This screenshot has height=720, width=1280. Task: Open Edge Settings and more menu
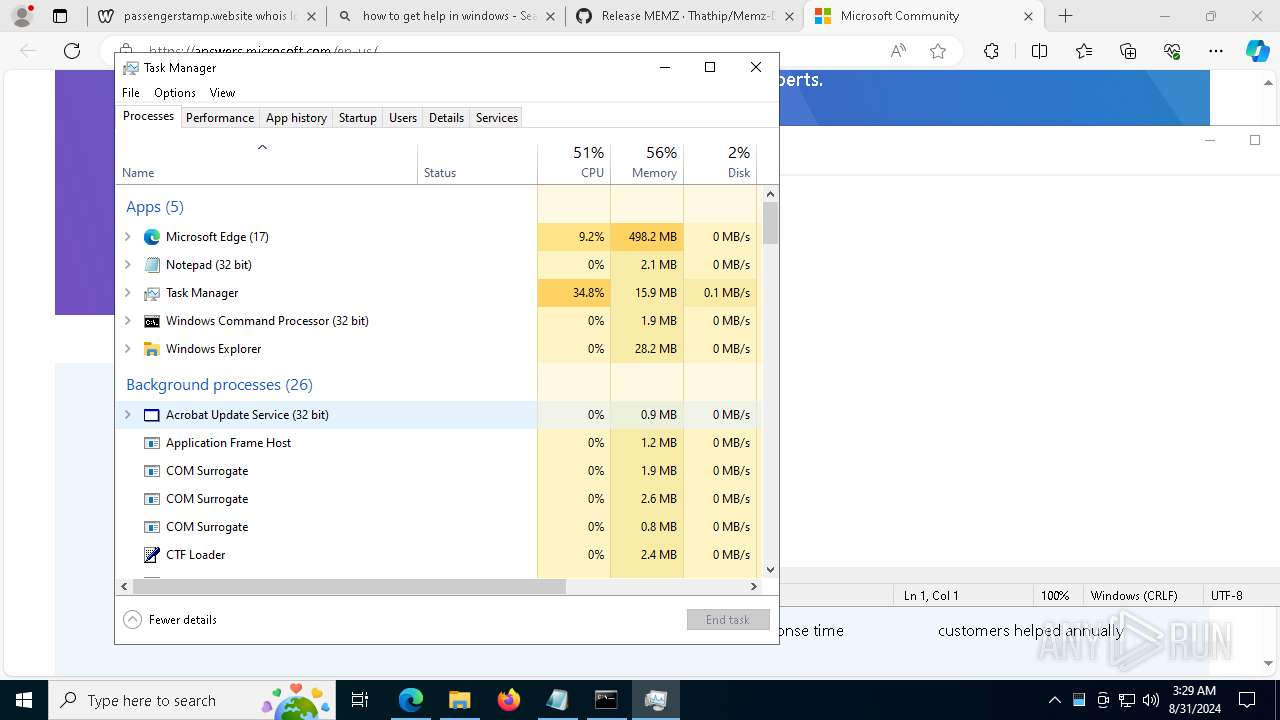[1216, 51]
